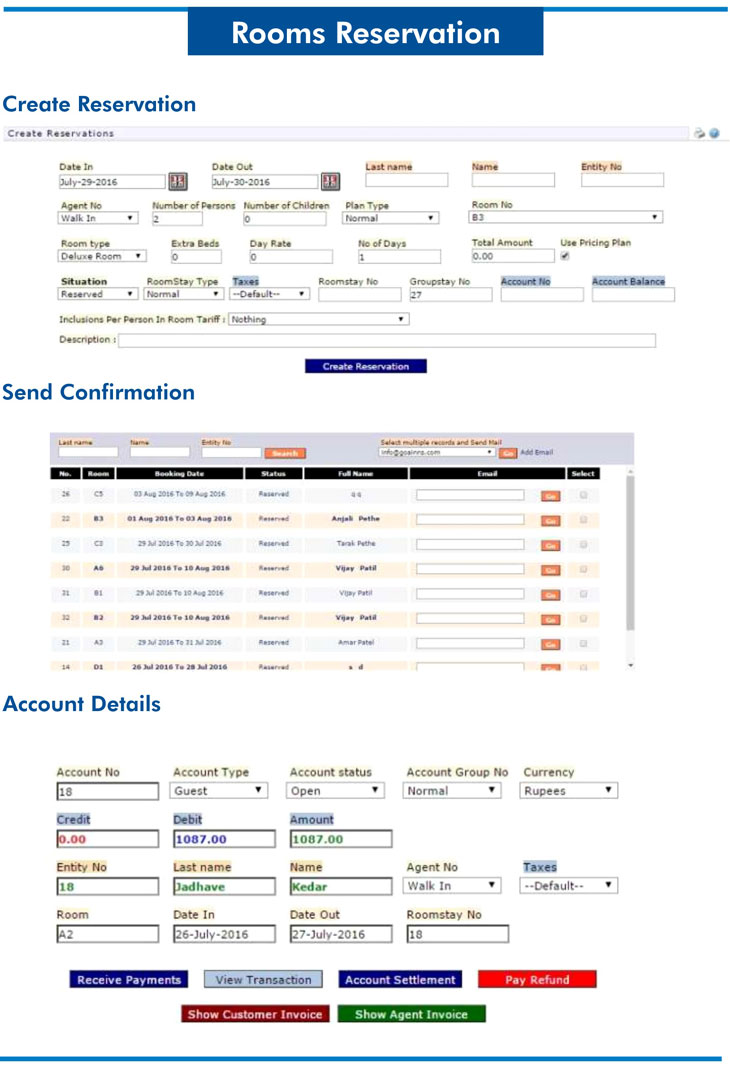Image resolution: width=730 pixels, height=1069 pixels.
Task: Click the Debit field showing 1087.00
Action: pos(224,839)
